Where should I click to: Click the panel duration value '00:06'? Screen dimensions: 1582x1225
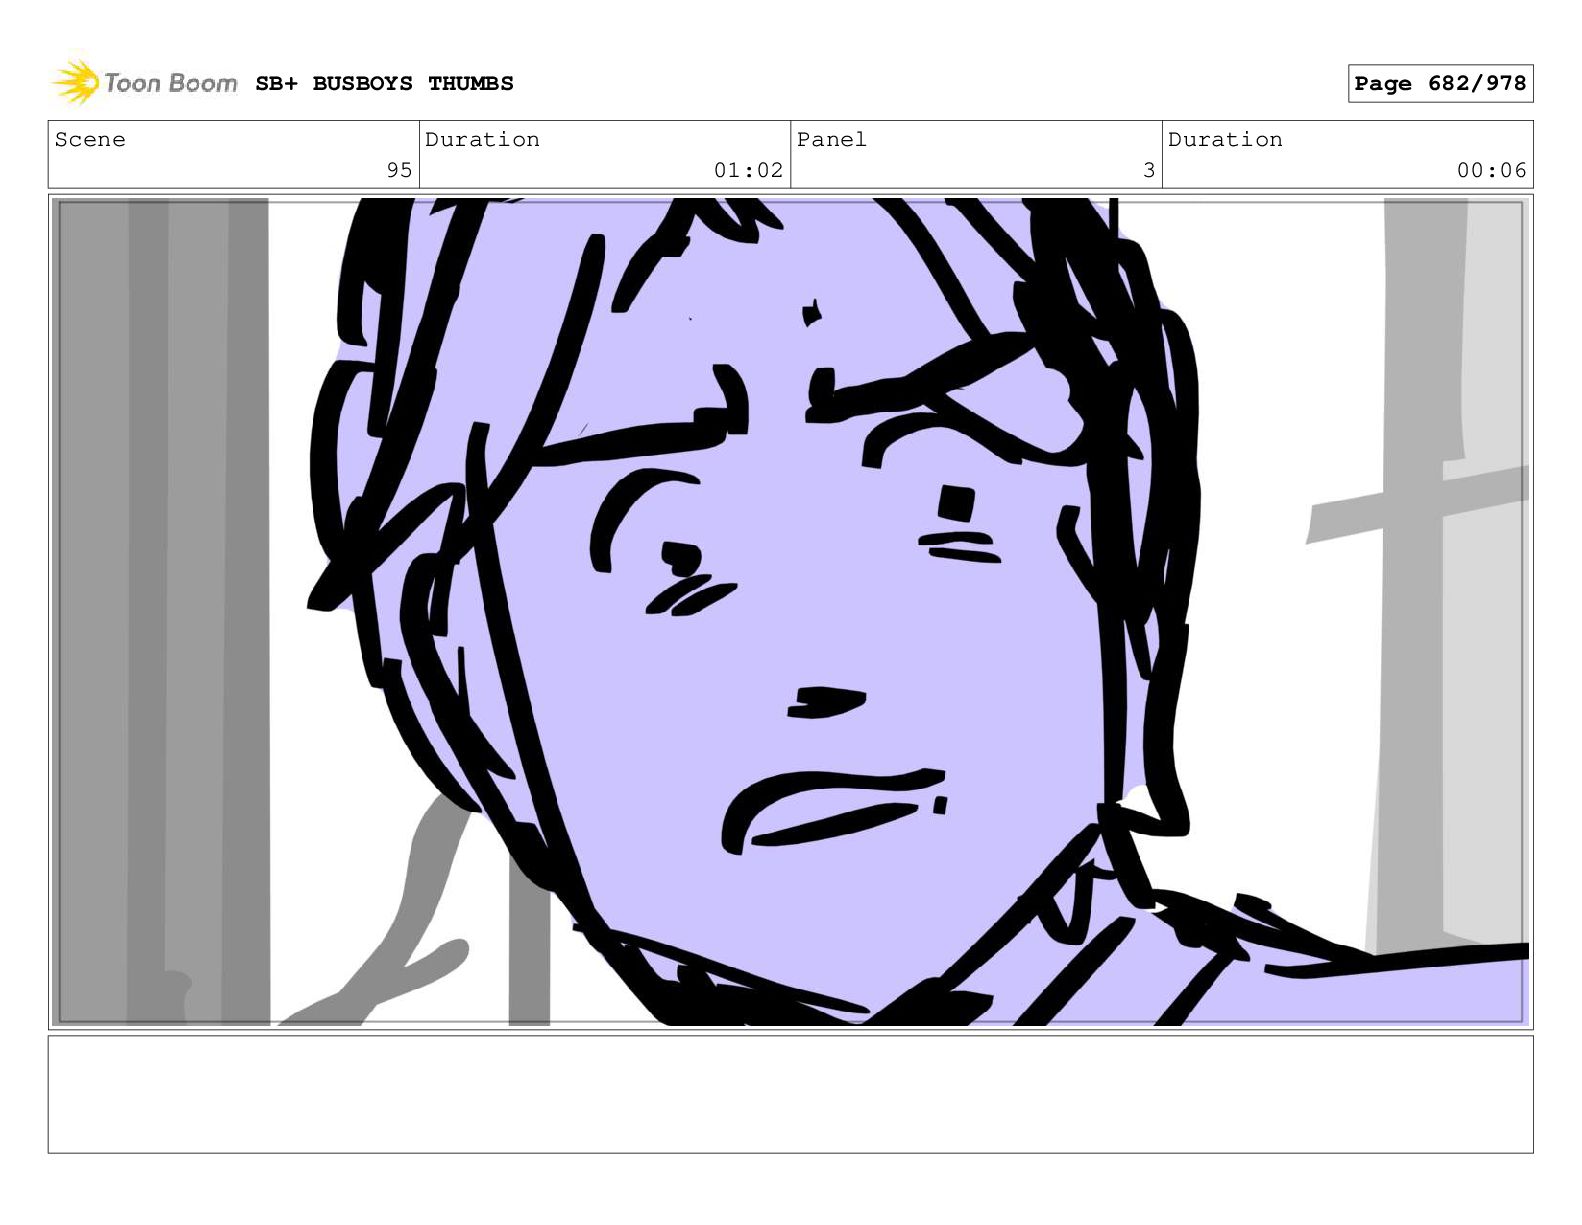[x=1491, y=170]
